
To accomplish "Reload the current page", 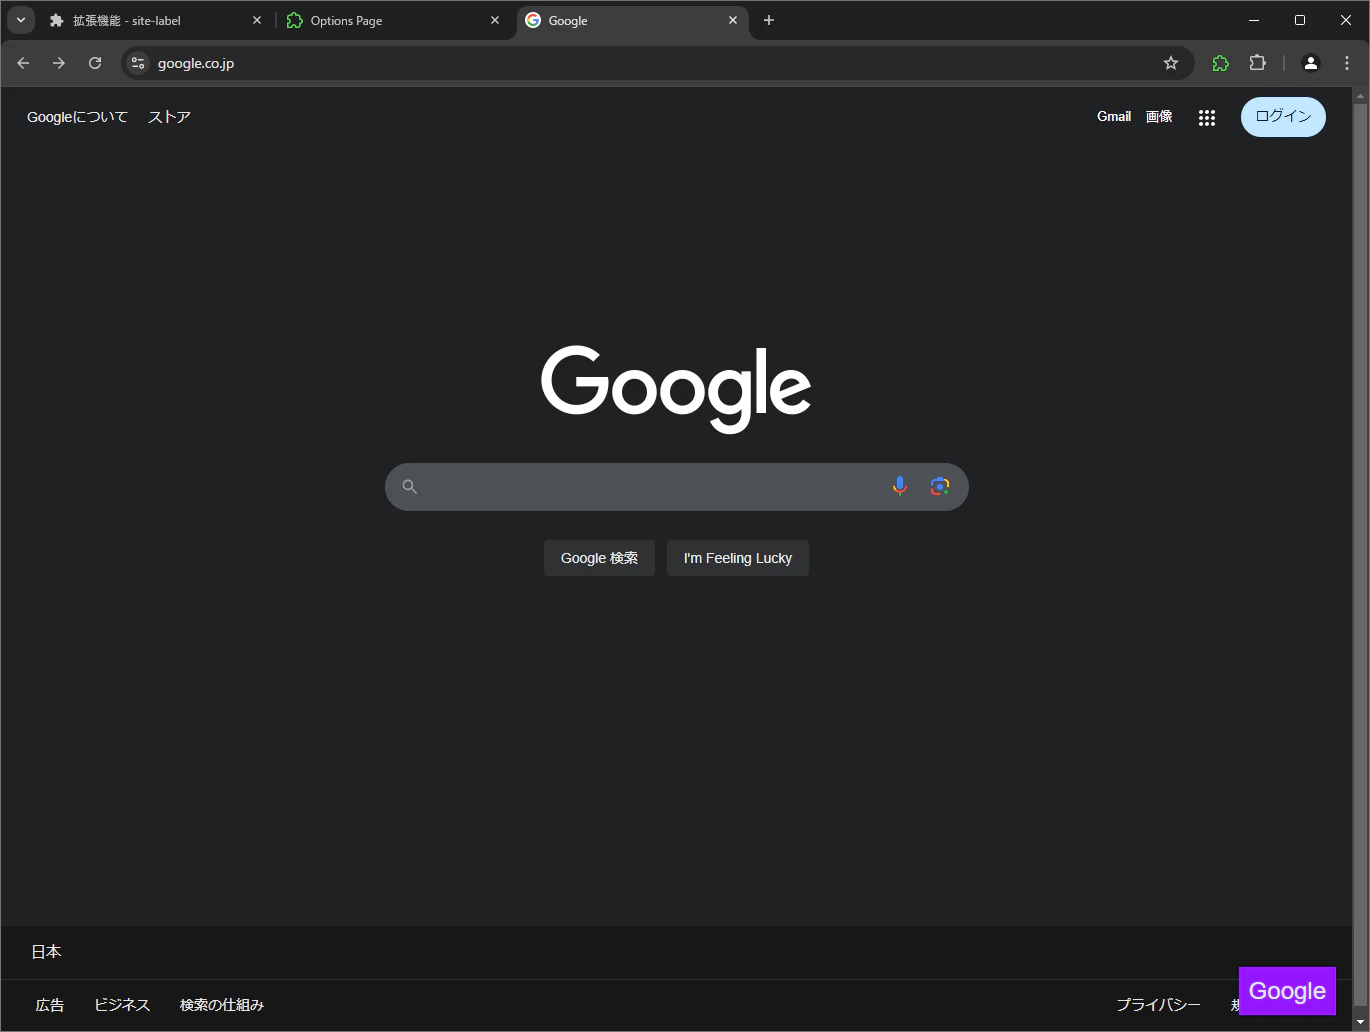I will coord(95,63).
